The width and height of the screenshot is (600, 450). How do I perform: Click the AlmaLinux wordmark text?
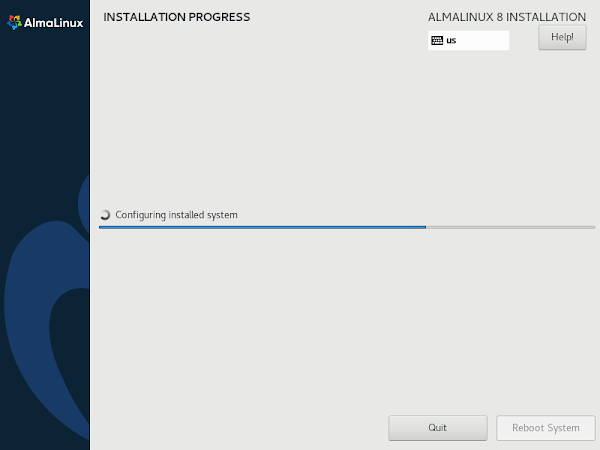point(53,23)
